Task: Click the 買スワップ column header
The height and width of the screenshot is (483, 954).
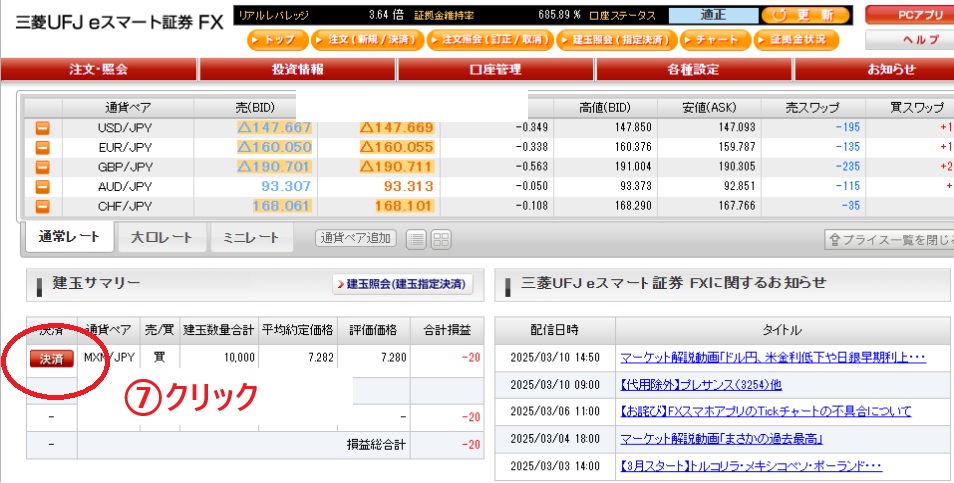Action: 910,108
